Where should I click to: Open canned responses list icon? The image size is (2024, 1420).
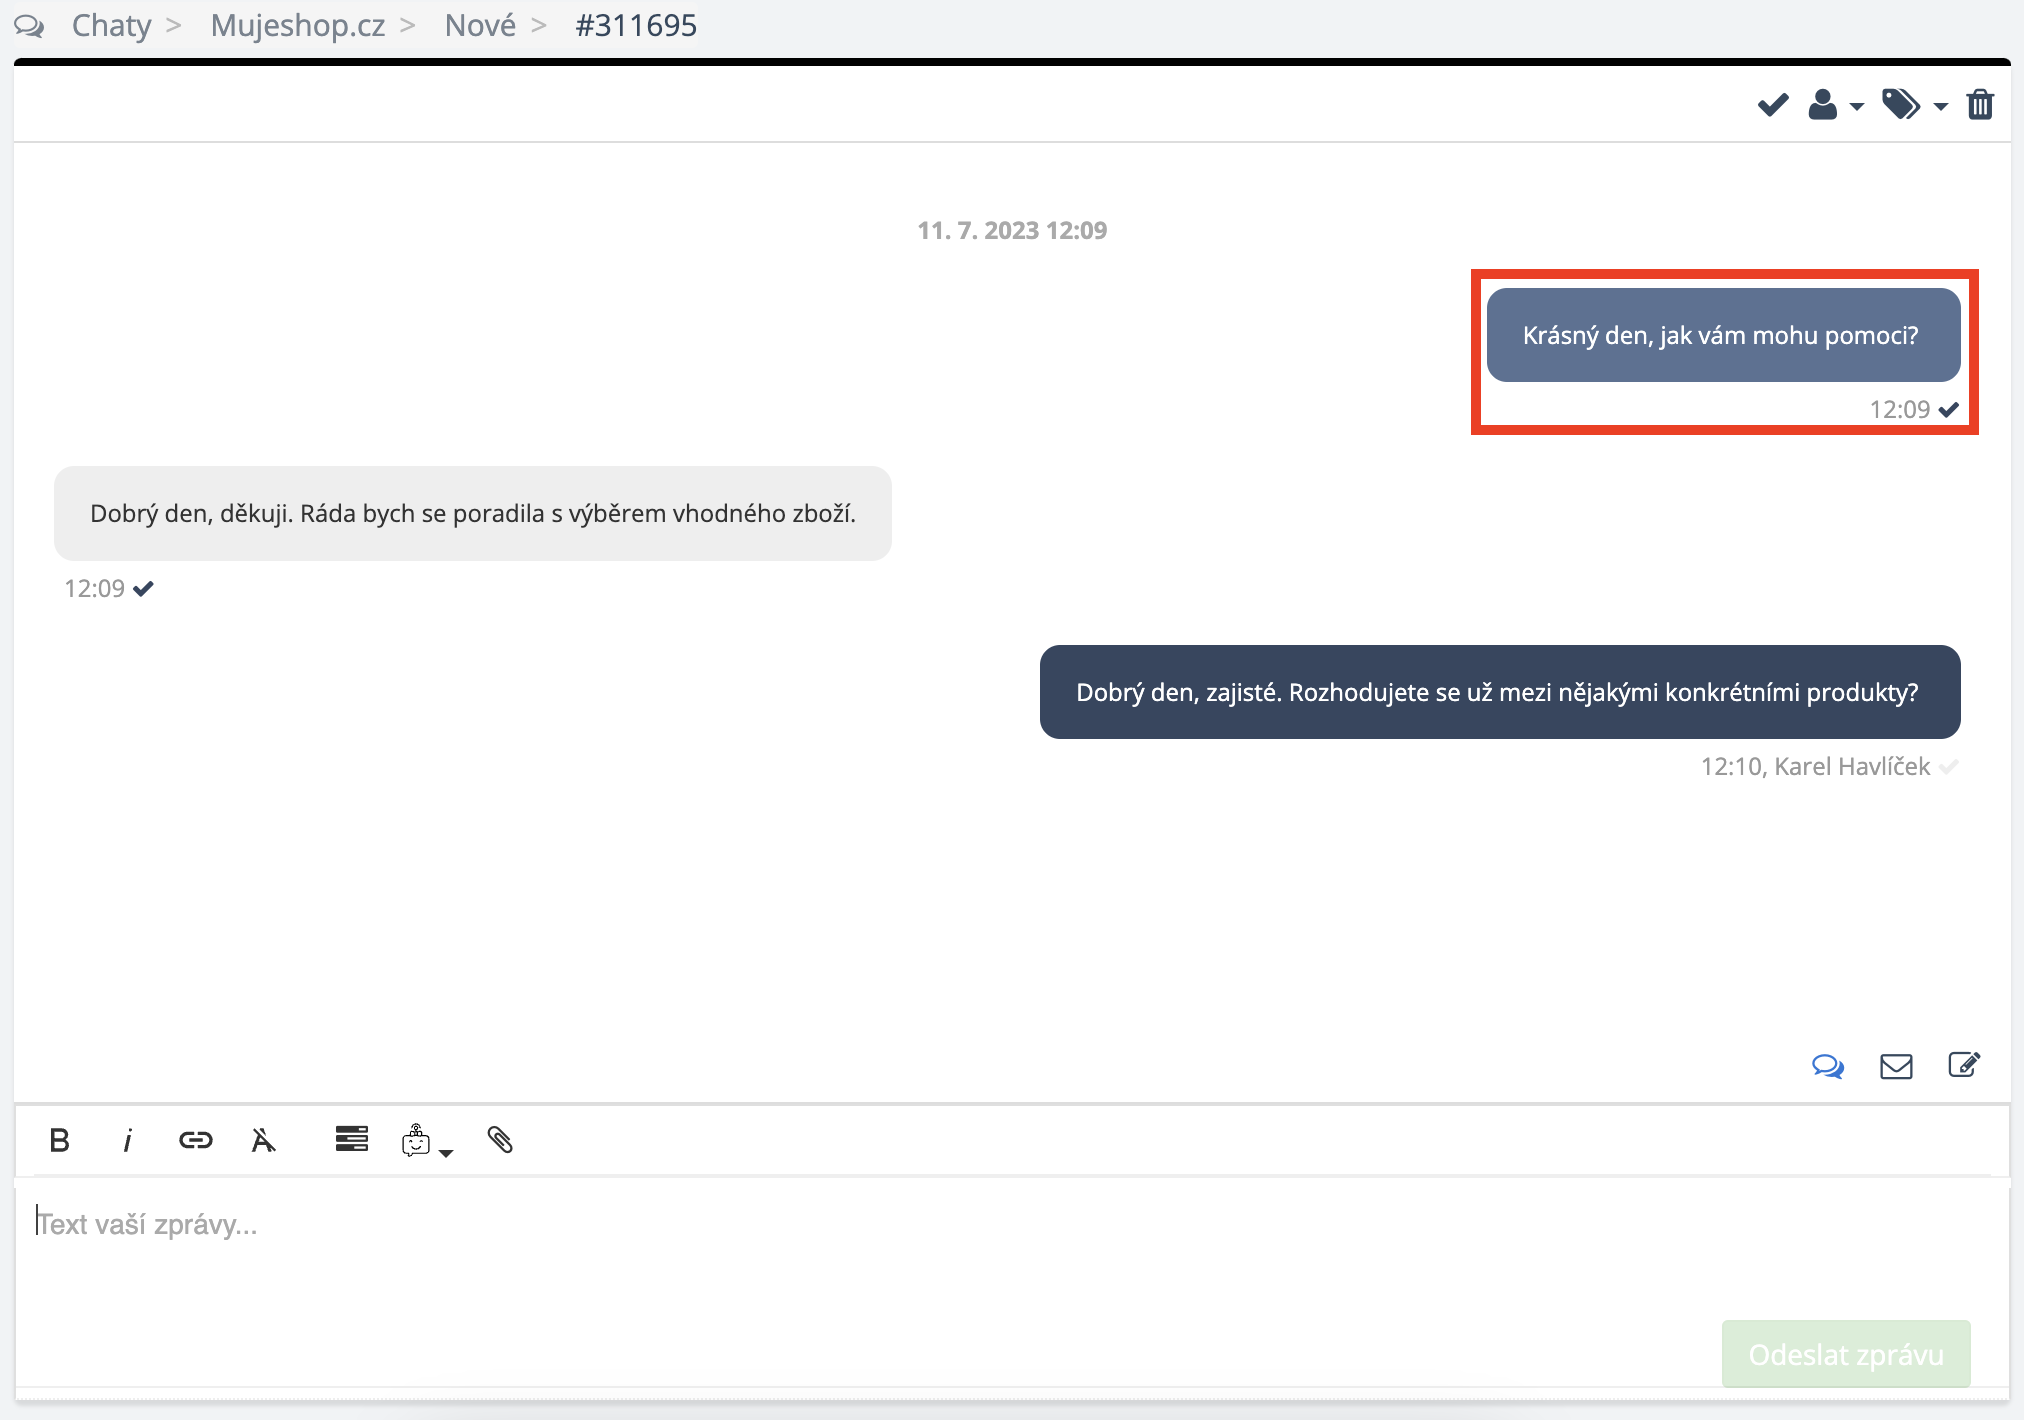[x=351, y=1139]
